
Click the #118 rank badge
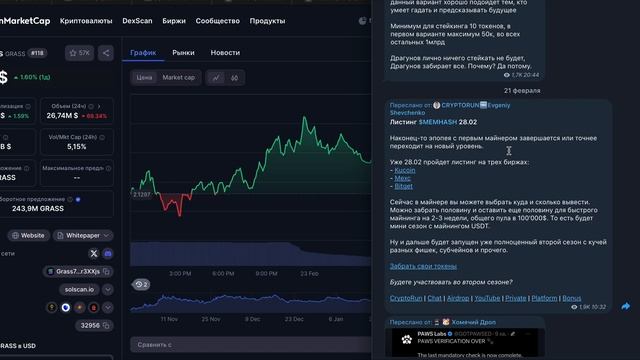point(37,53)
